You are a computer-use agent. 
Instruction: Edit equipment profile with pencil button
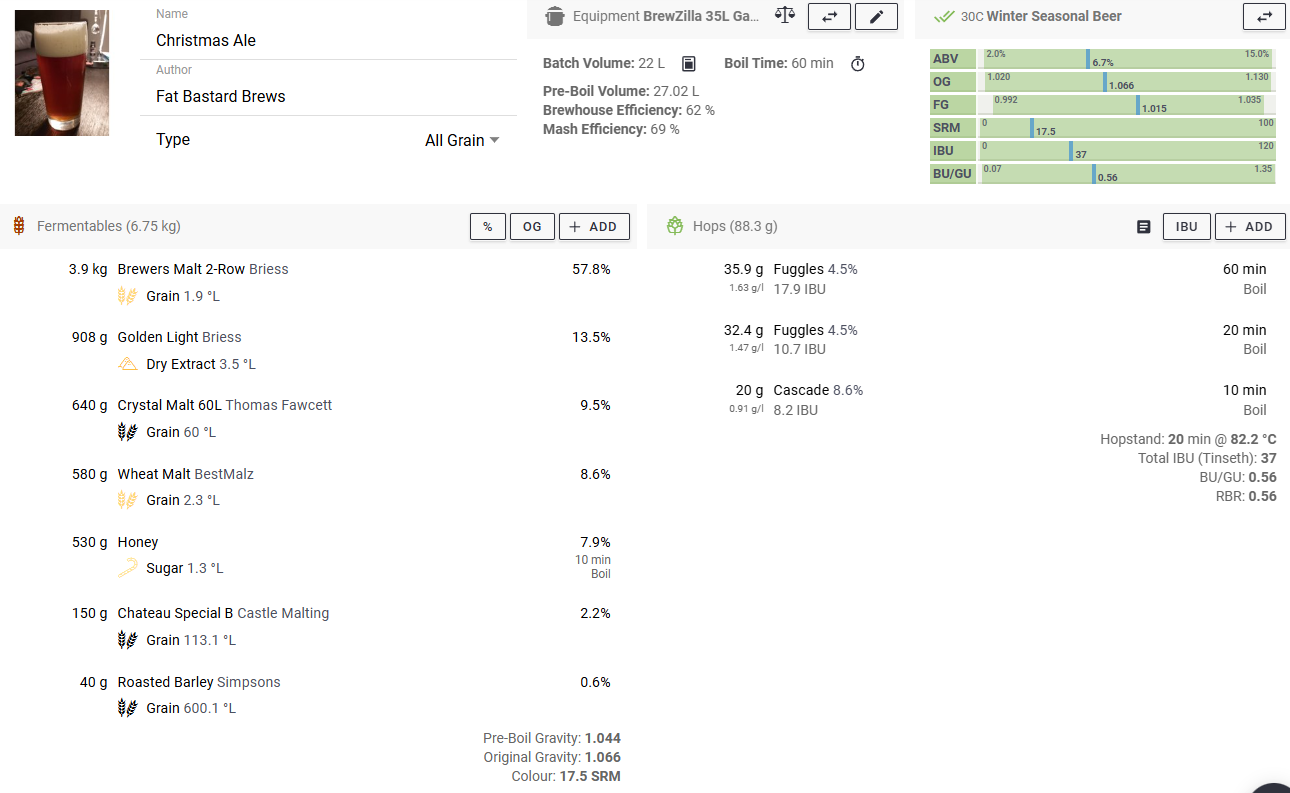876,16
